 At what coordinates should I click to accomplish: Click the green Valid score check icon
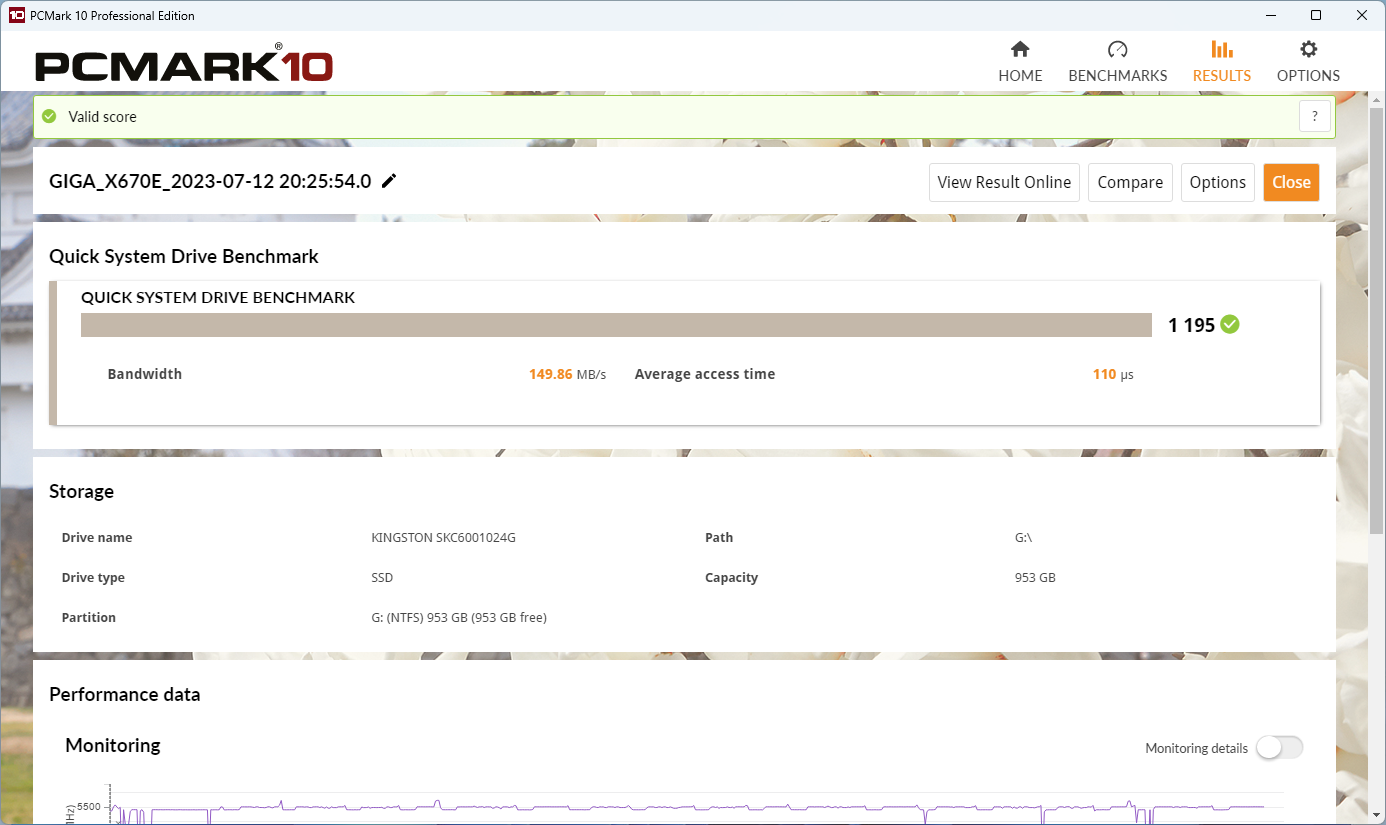(x=49, y=116)
